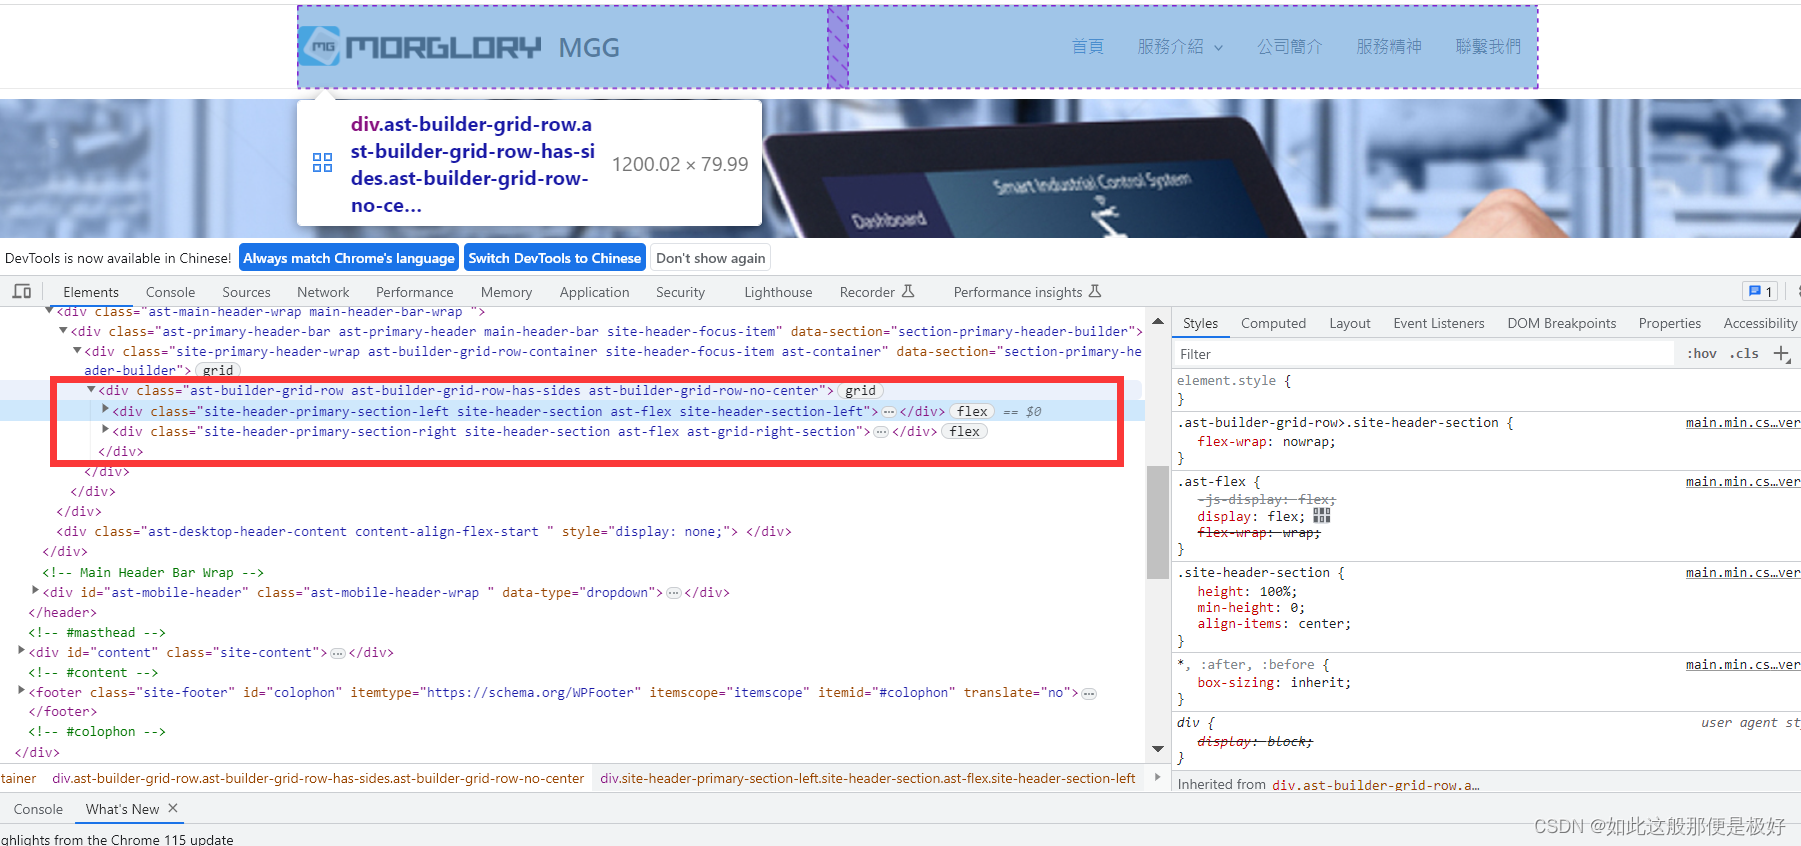Screen dimensions: 1801x846
Task: Click the 公司簡介 navigation link
Action: tap(1290, 47)
